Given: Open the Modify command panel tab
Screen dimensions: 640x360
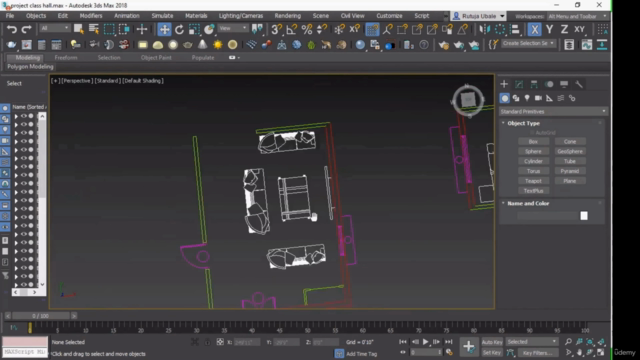Looking at the screenshot, I should tap(519, 84).
